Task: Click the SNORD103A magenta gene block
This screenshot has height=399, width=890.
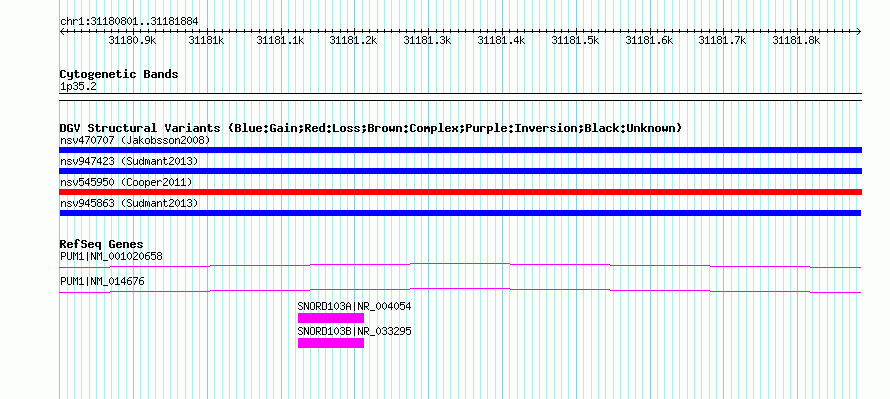Action: (331, 318)
